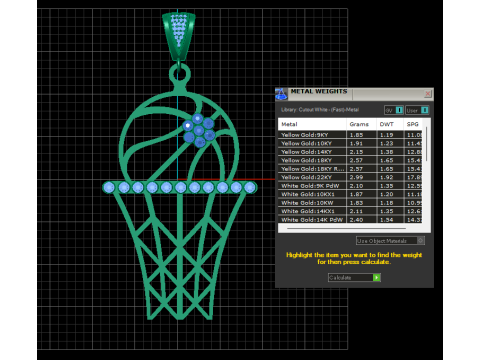Select the White Gold:14K PdW row
The image size is (480, 360).
click(350, 219)
